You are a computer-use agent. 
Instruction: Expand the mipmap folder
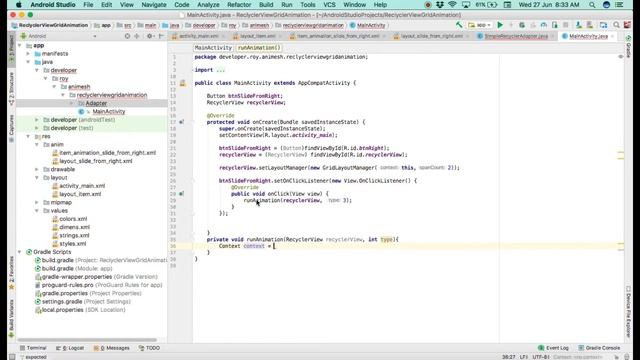click(37, 202)
